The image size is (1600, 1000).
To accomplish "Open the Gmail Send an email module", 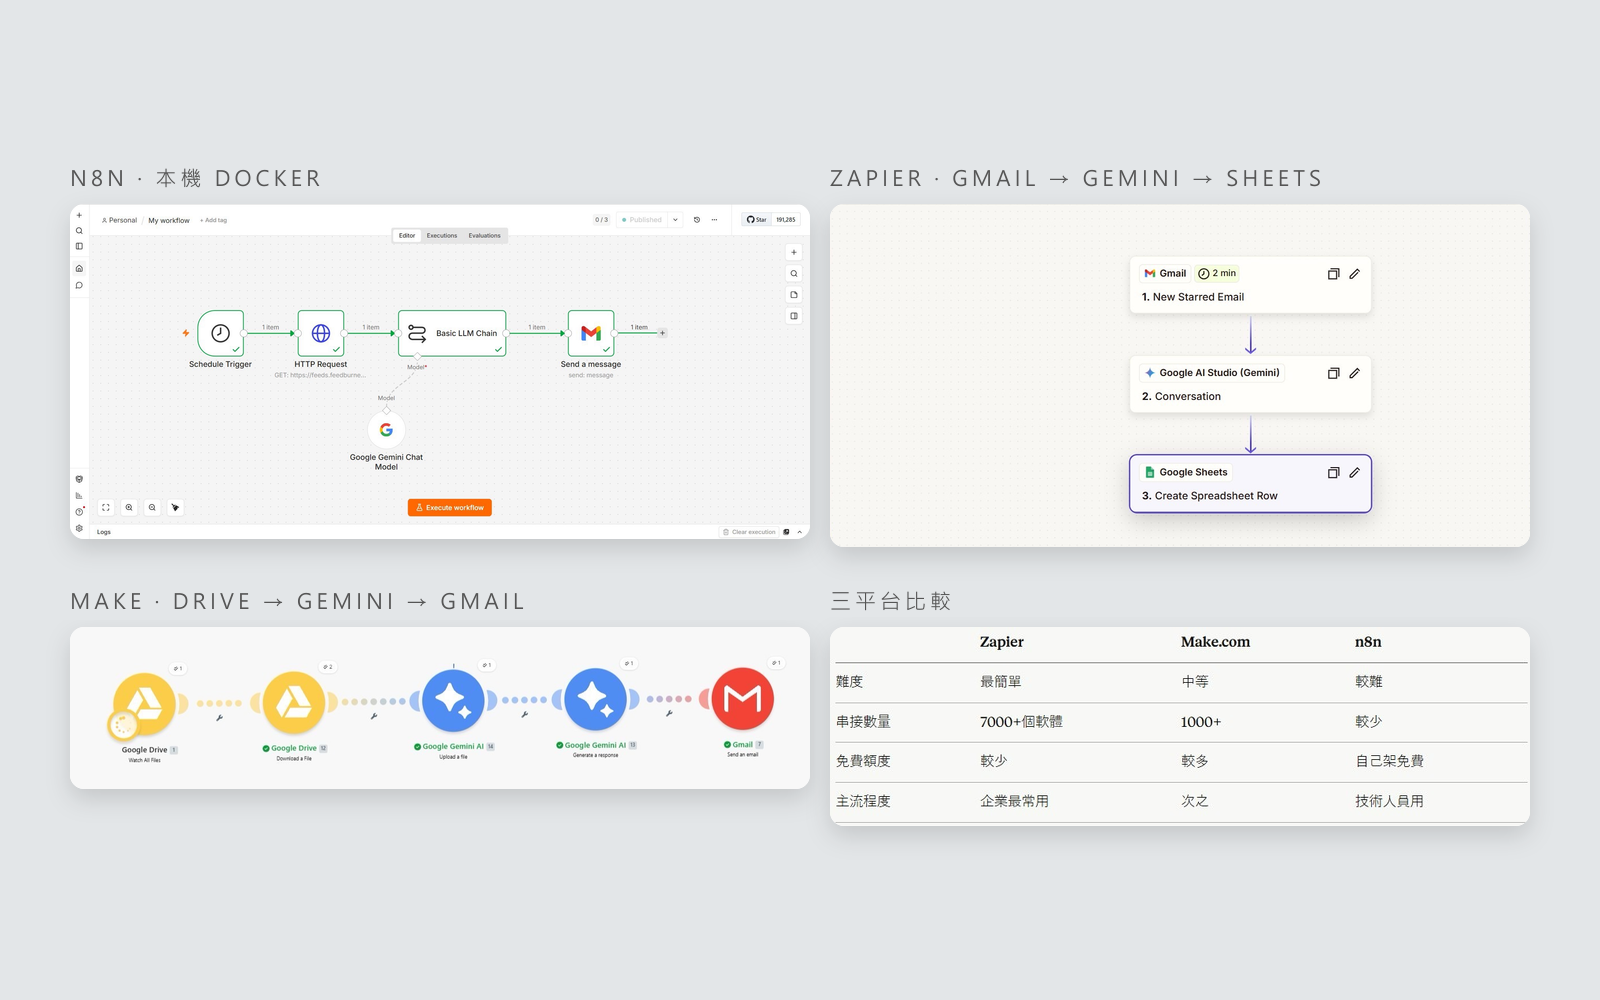I will [742, 698].
